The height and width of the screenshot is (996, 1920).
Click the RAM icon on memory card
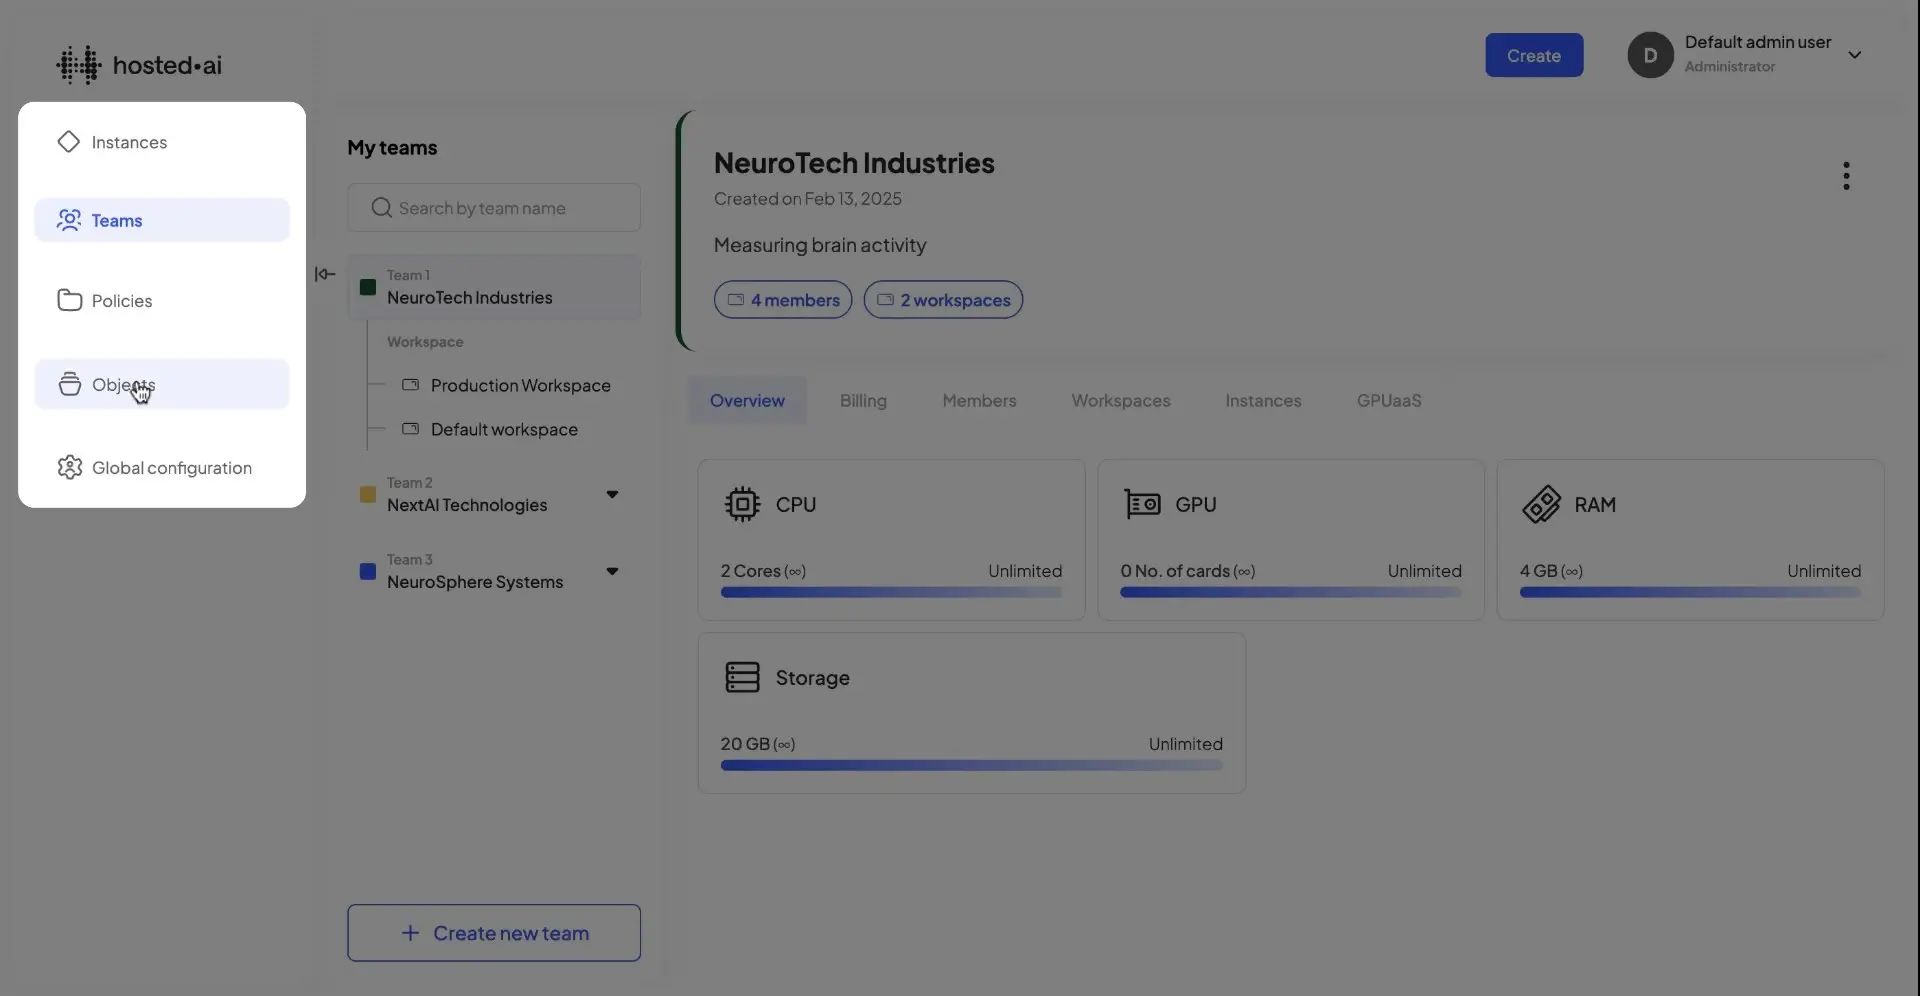coord(1543,503)
